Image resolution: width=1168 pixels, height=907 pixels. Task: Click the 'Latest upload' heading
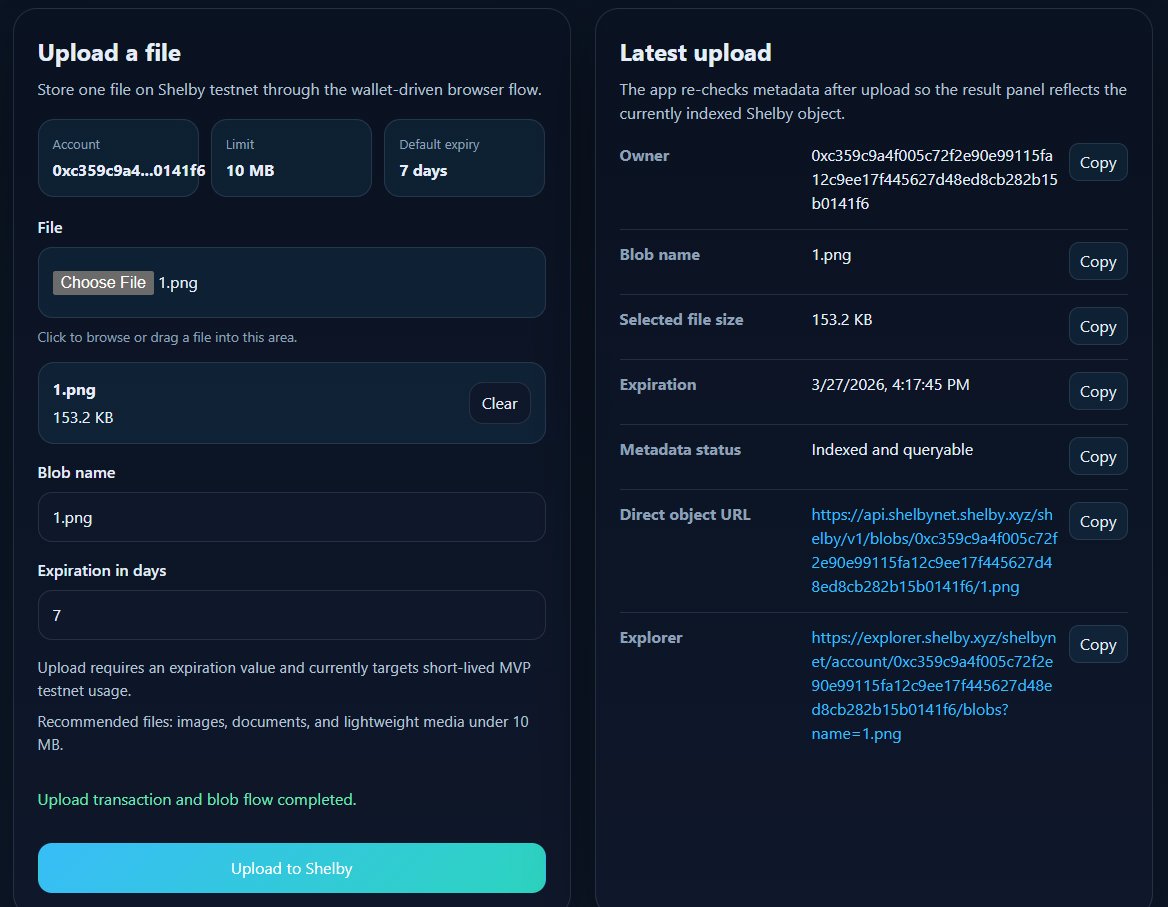tap(695, 53)
